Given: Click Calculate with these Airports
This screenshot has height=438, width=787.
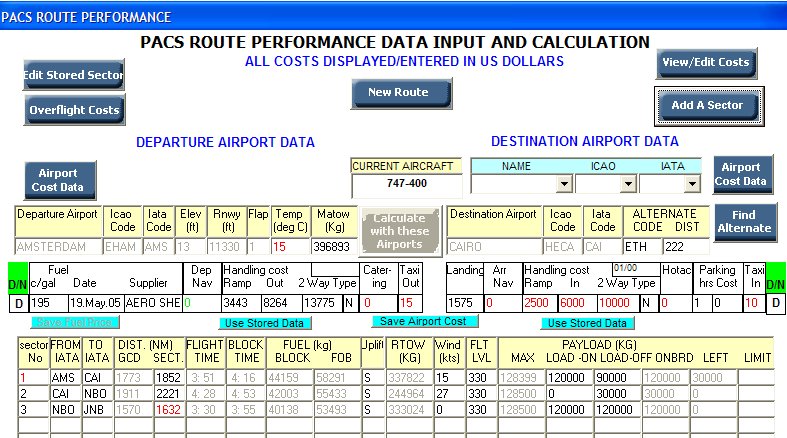Looking at the screenshot, I should click(400, 231).
